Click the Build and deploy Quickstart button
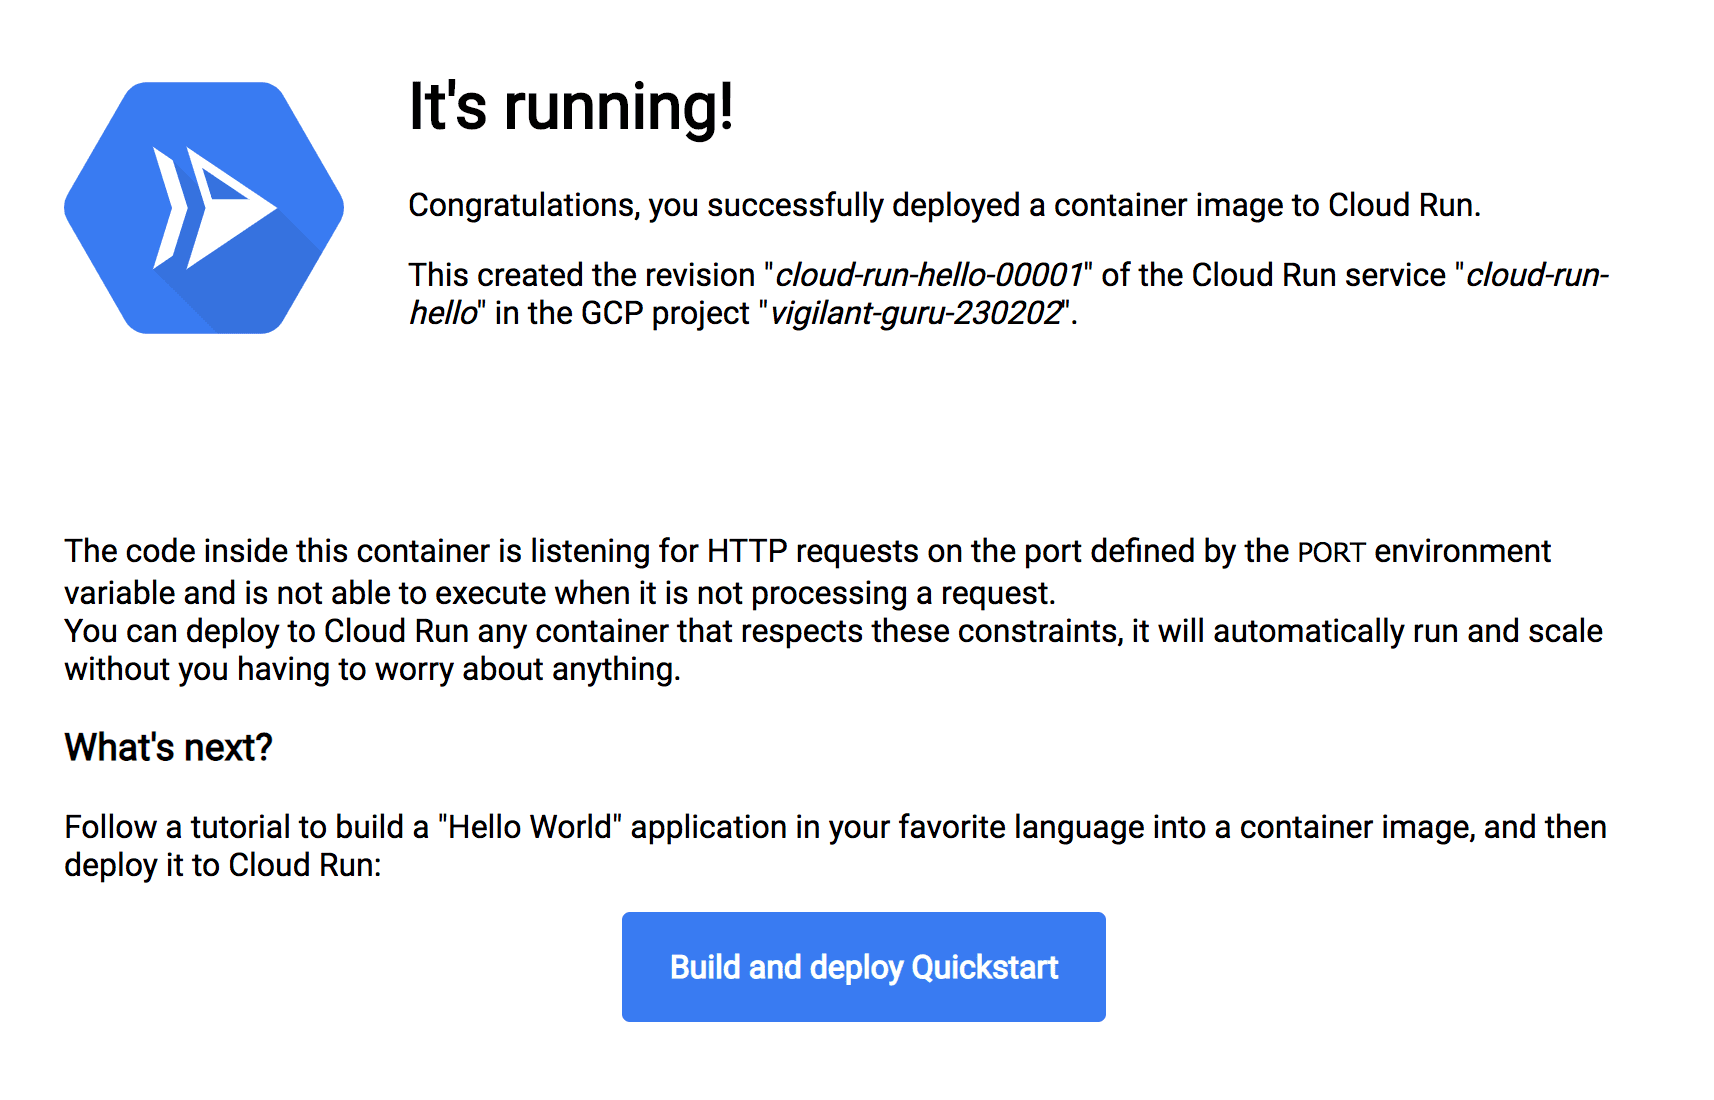 (864, 967)
